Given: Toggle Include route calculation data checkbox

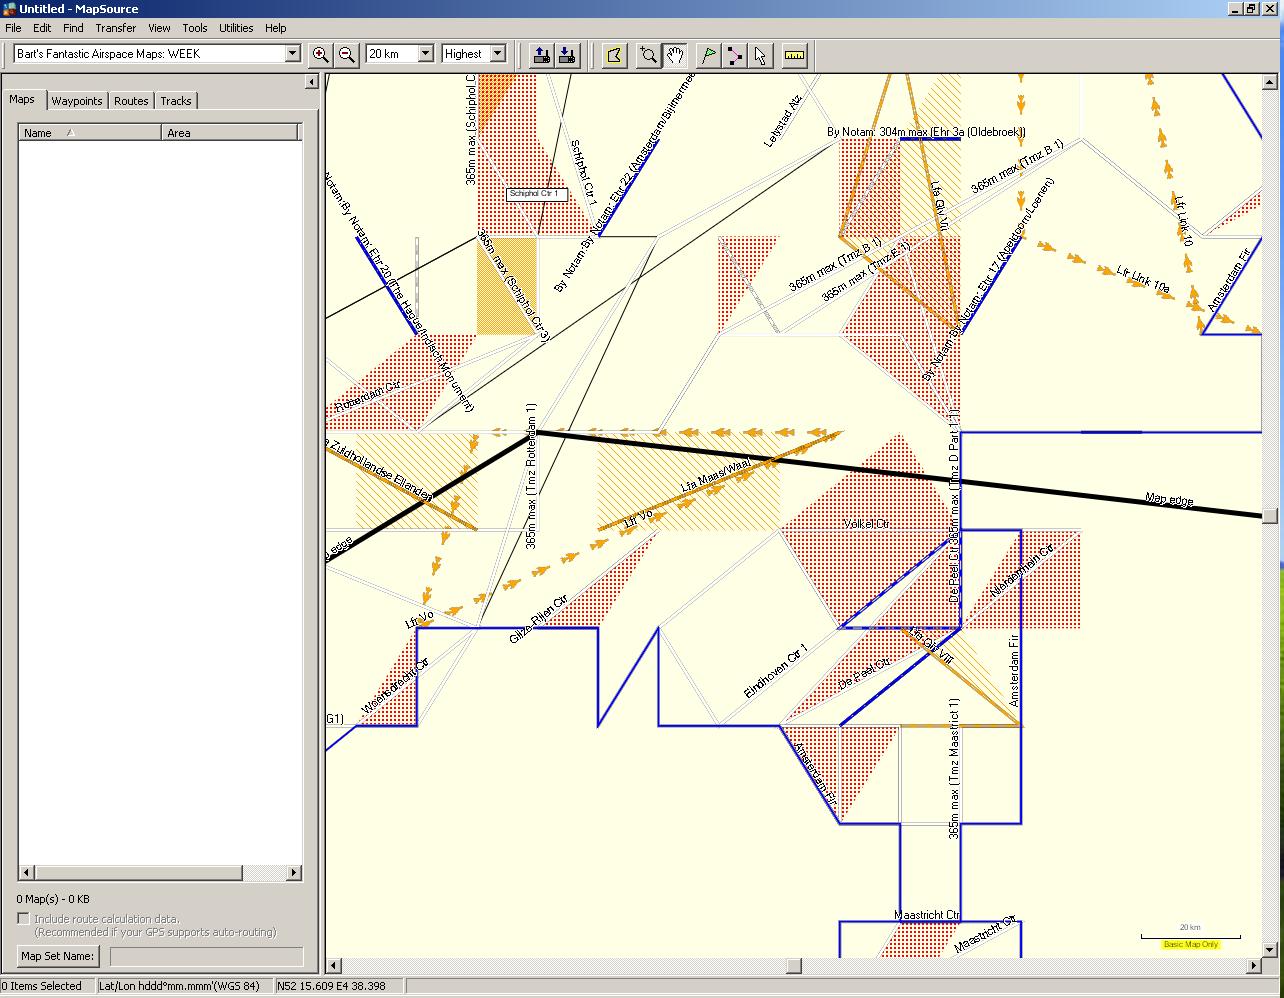Looking at the screenshot, I should tap(23, 919).
